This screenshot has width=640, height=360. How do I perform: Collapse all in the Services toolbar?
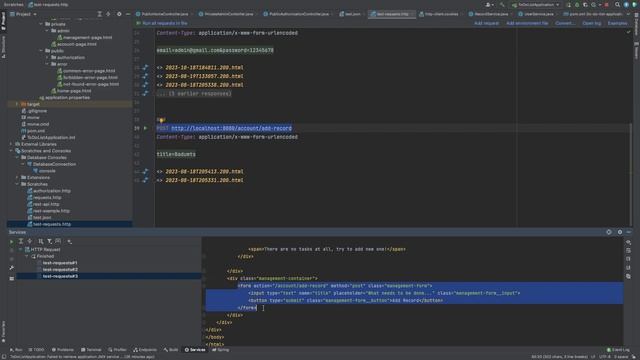click(30, 242)
